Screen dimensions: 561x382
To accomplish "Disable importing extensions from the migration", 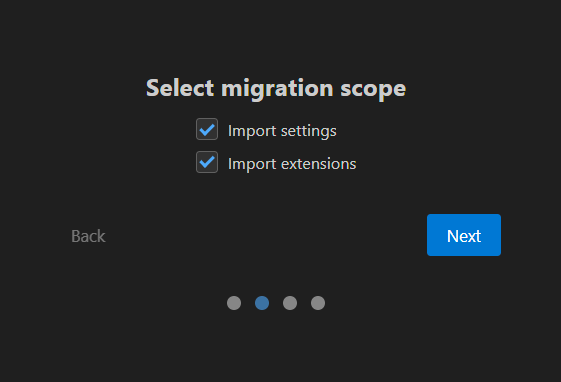I will pos(207,162).
